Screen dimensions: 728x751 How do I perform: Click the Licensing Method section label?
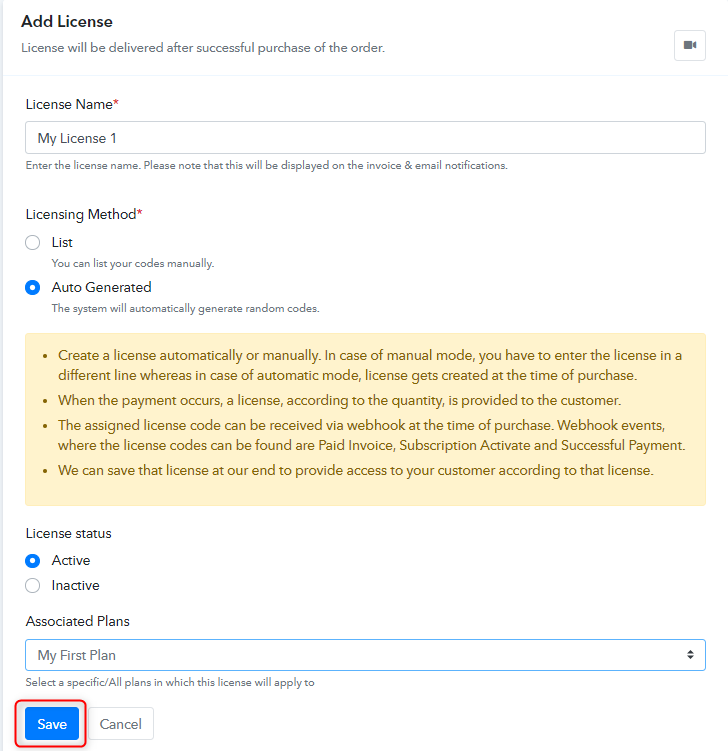tap(84, 214)
